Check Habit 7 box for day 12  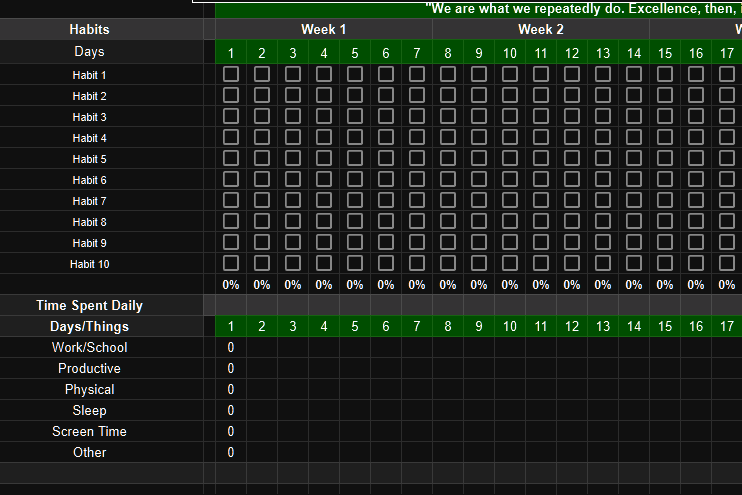[572, 200]
